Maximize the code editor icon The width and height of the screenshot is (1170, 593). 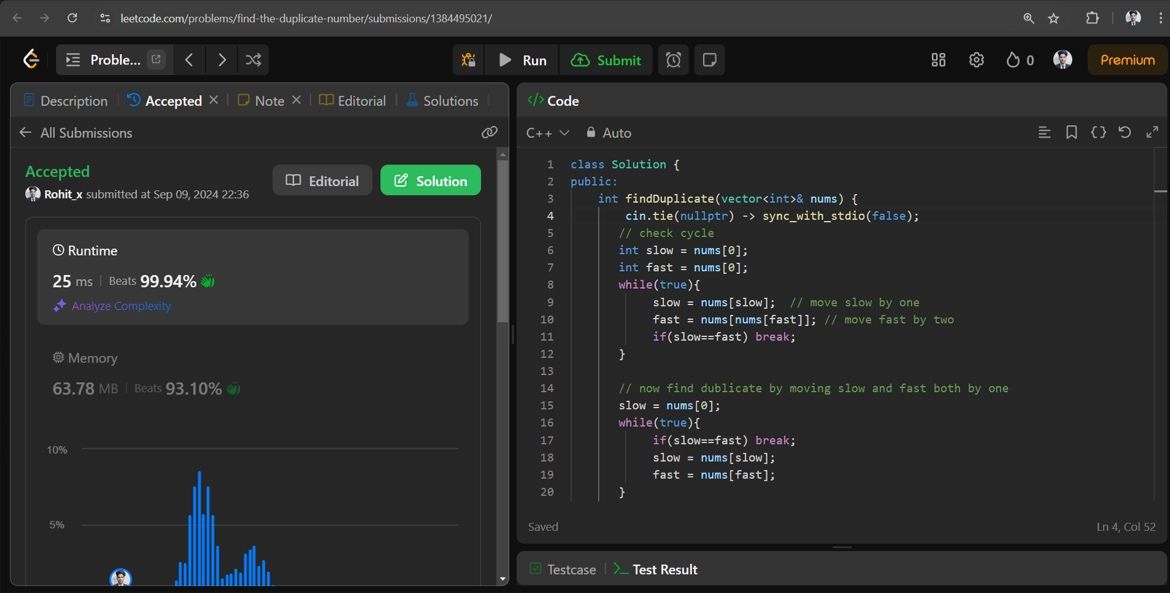click(x=1152, y=133)
